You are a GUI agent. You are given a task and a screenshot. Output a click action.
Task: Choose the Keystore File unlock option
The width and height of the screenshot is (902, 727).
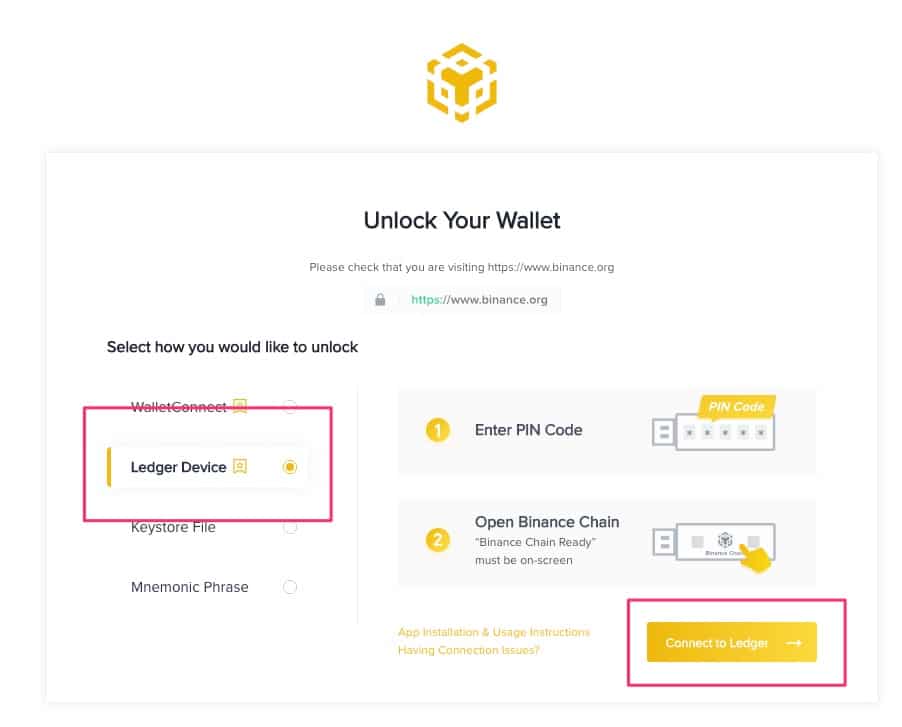point(173,527)
